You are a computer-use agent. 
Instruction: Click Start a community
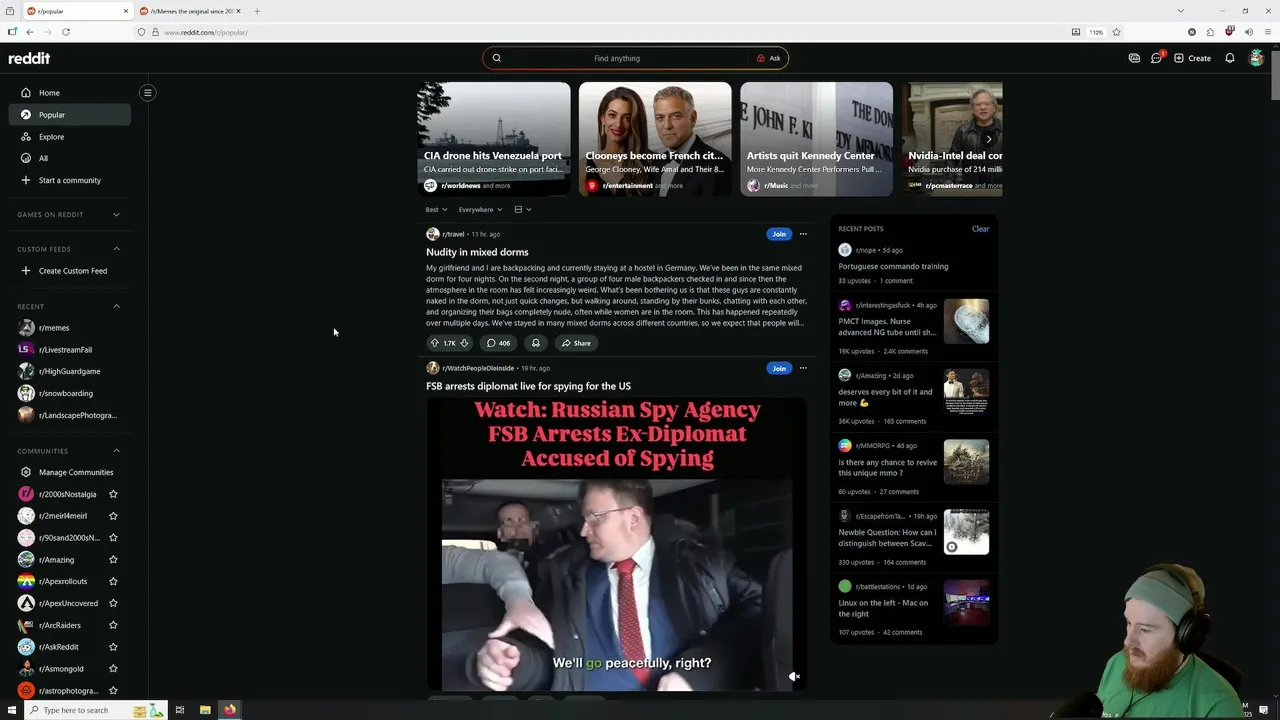(70, 180)
